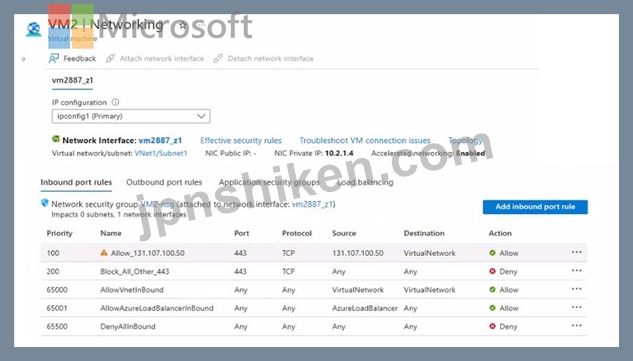Click the warning icon on the Allow_131.107.100.50 rule

click(104, 253)
